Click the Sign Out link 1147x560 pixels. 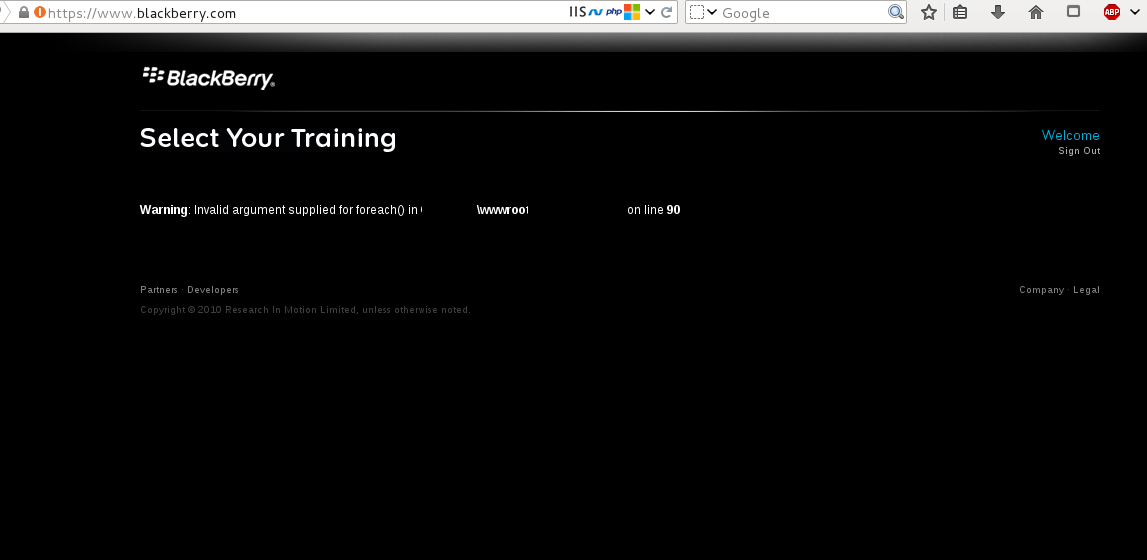[1079, 151]
